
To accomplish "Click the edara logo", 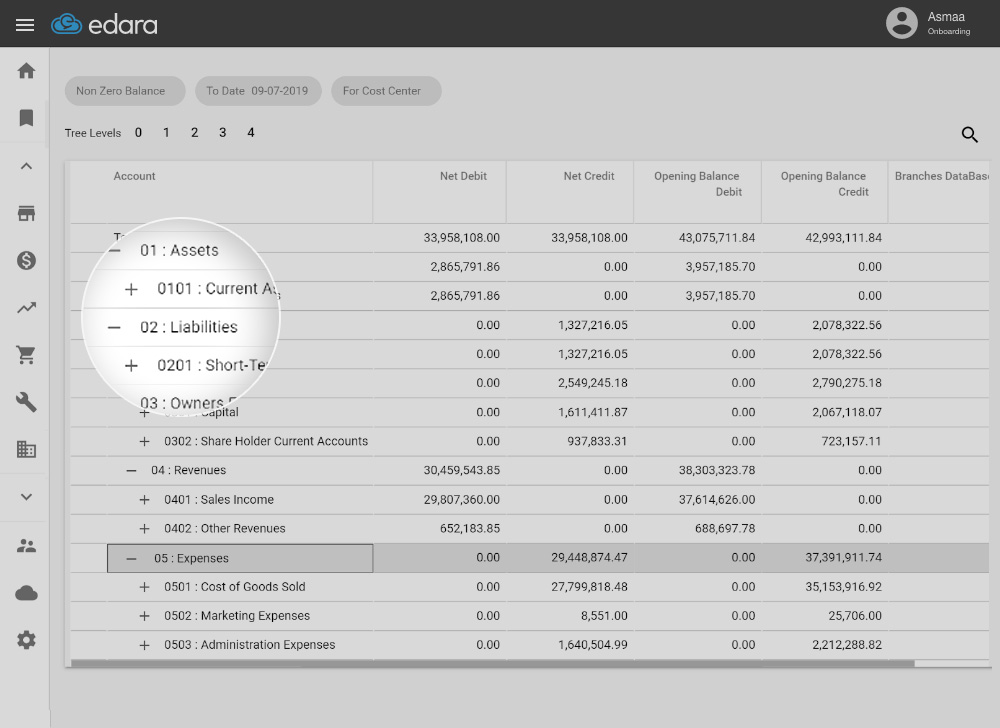I will pos(104,25).
